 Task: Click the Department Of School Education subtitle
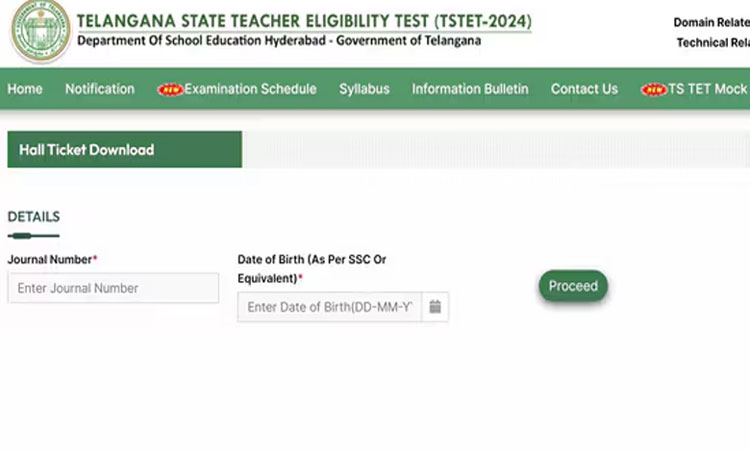pos(279,41)
